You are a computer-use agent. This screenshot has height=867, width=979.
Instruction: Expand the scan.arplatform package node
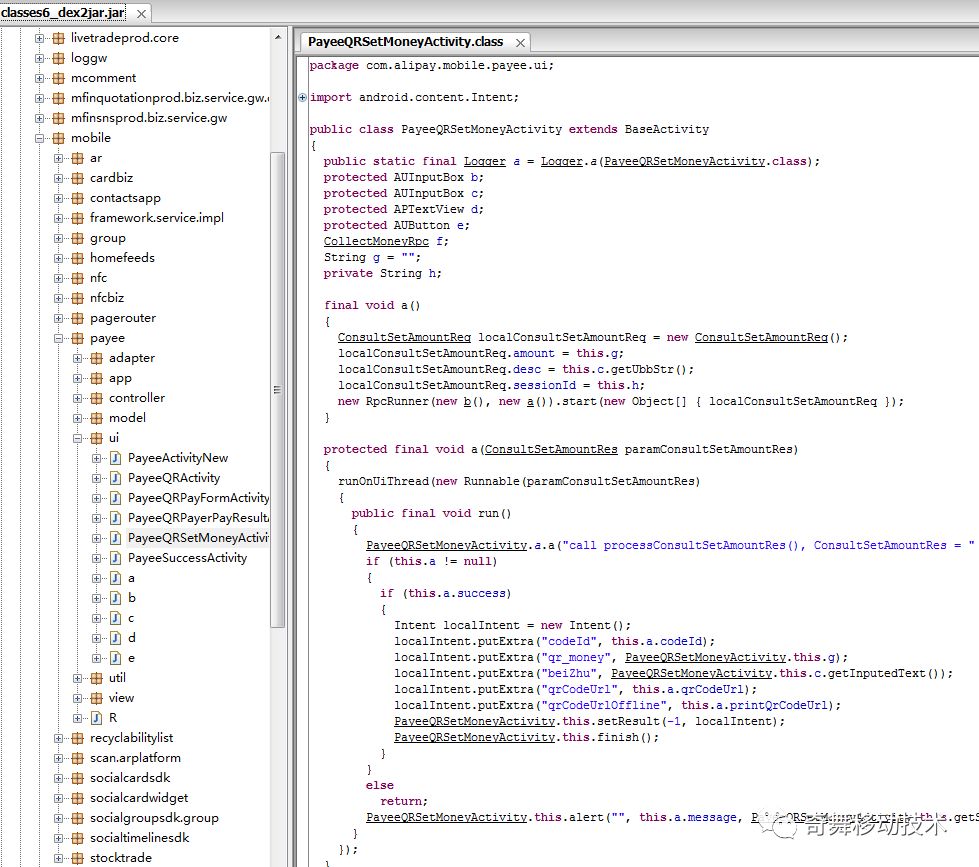(x=59, y=758)
